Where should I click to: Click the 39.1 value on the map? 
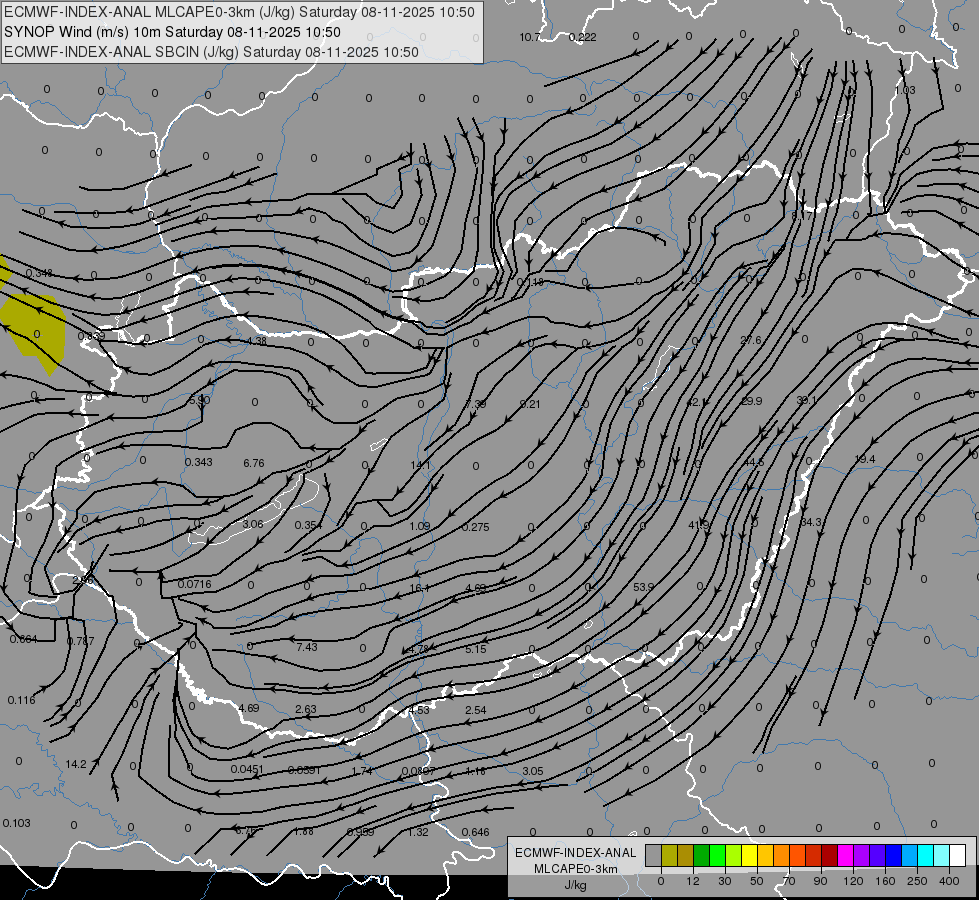tap(807, 400)
